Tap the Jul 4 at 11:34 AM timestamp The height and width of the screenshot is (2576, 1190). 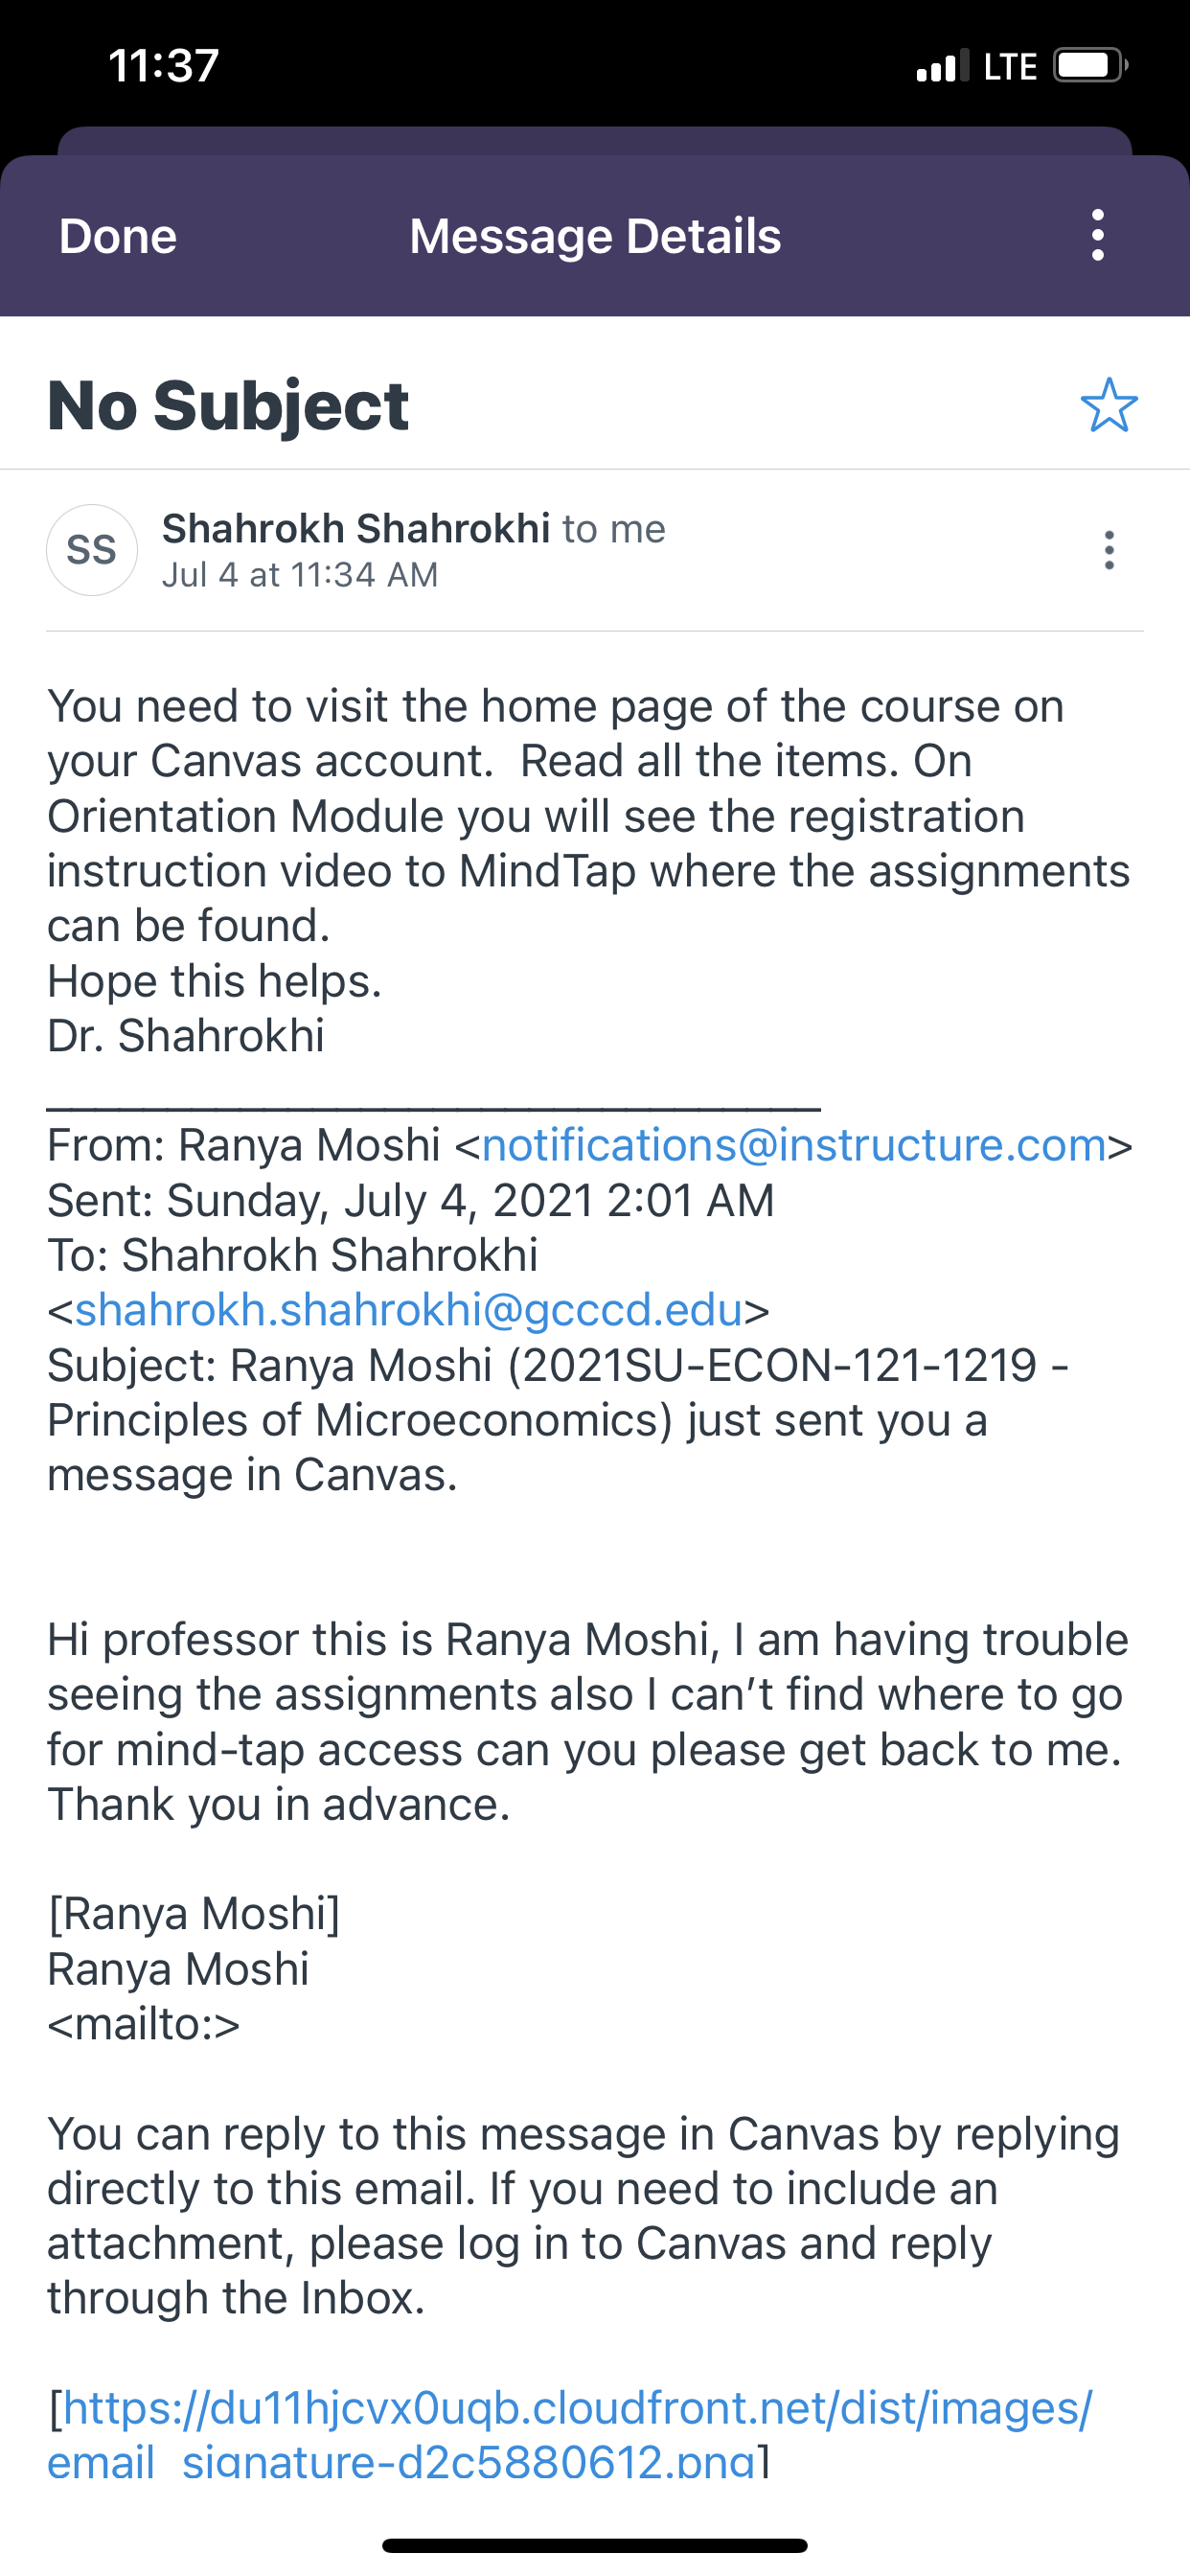pyautogui.click(x=300, y=575)
